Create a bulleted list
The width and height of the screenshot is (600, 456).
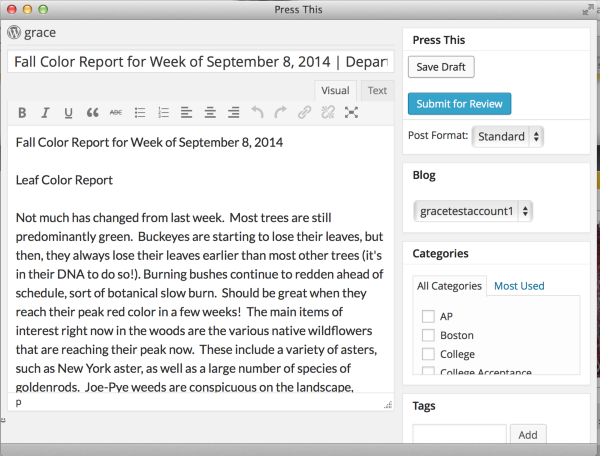[x=140, y=112]
